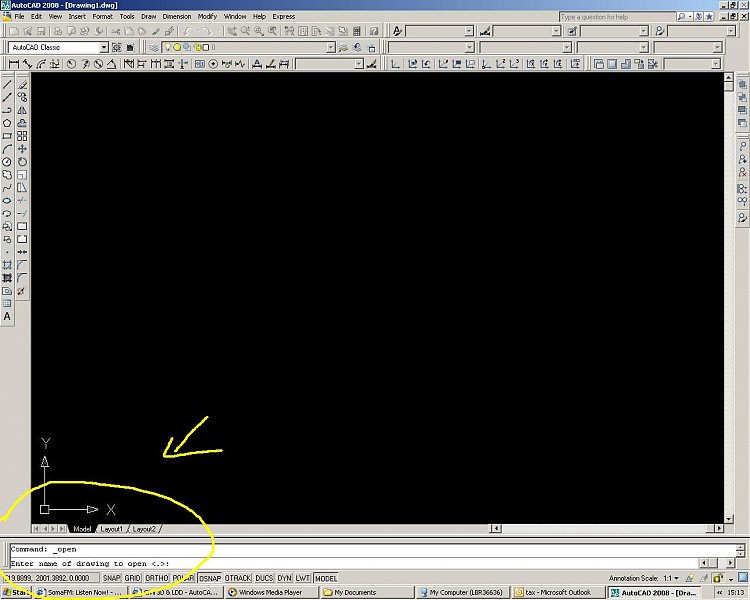The height and width of the screenshot is (600, 750).
Task: Toggle ORTHO mode in status bar
Action: (x=157, y=578)
